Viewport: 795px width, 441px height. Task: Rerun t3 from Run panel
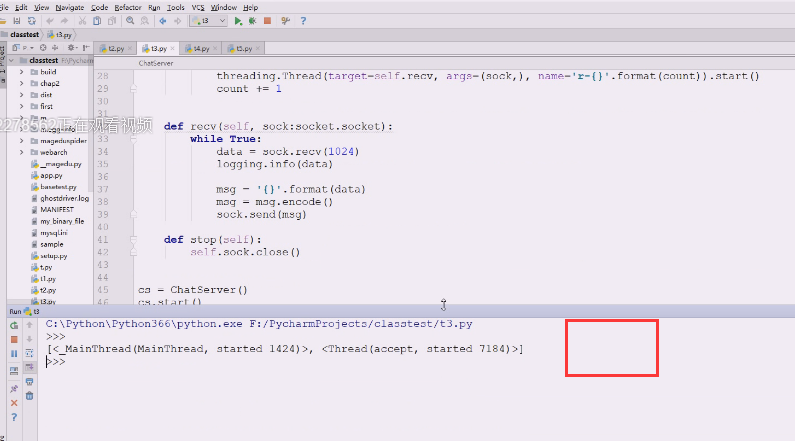click(14, 325)
